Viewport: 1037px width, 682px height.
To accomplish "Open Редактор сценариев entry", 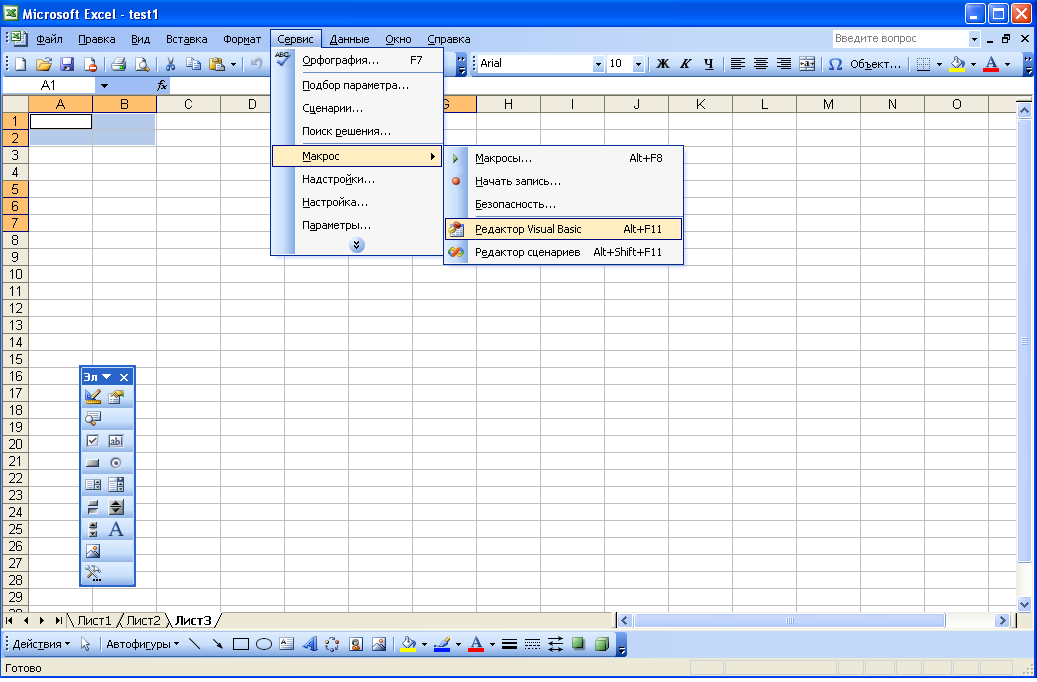I will [563, 252].
